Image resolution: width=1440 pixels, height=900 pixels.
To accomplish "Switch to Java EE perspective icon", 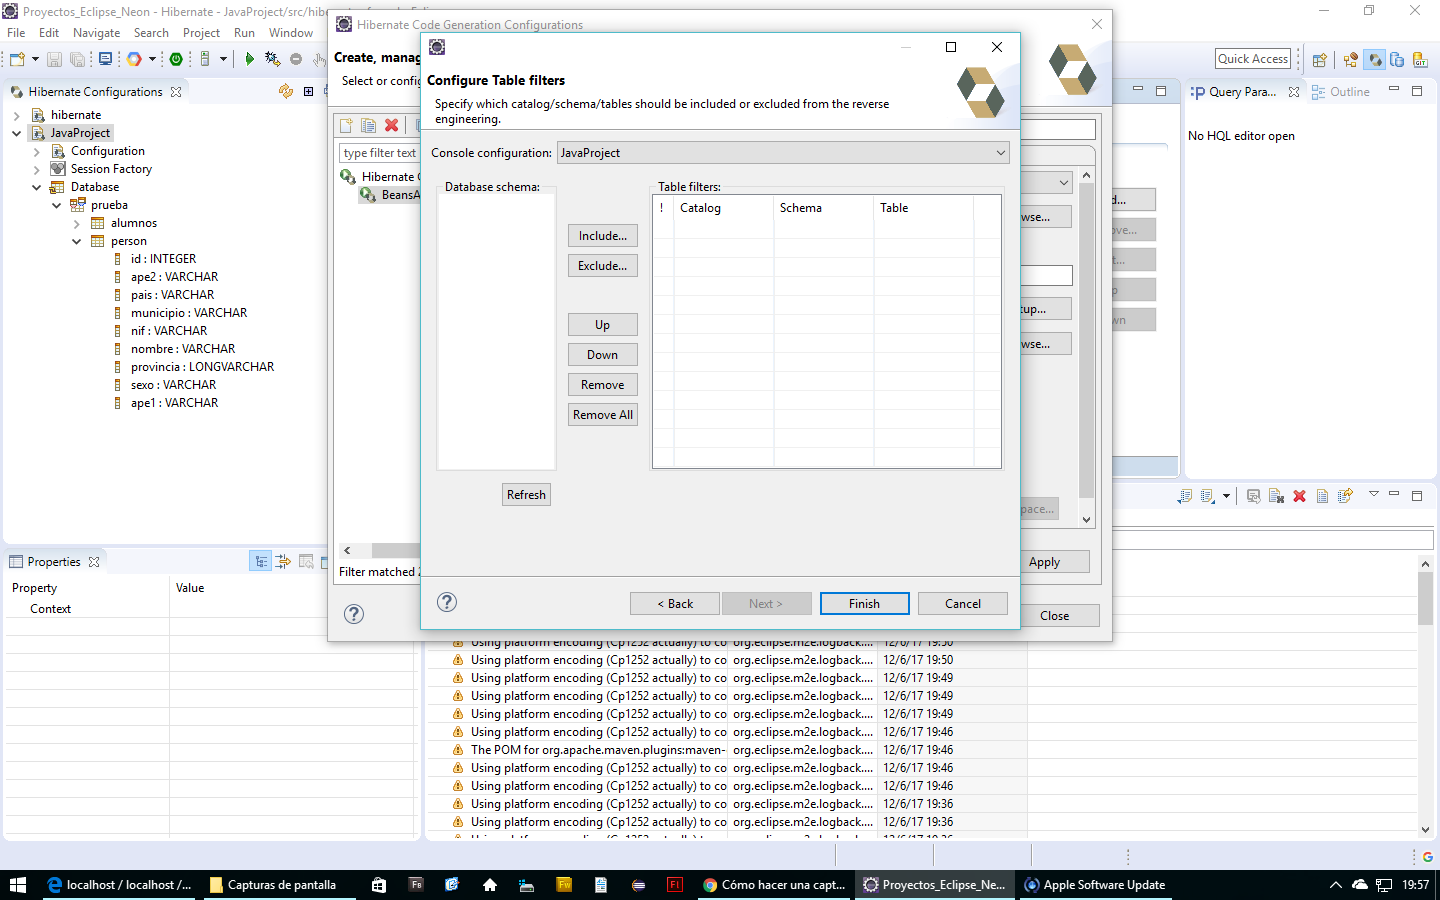I will coord(1351,60).
